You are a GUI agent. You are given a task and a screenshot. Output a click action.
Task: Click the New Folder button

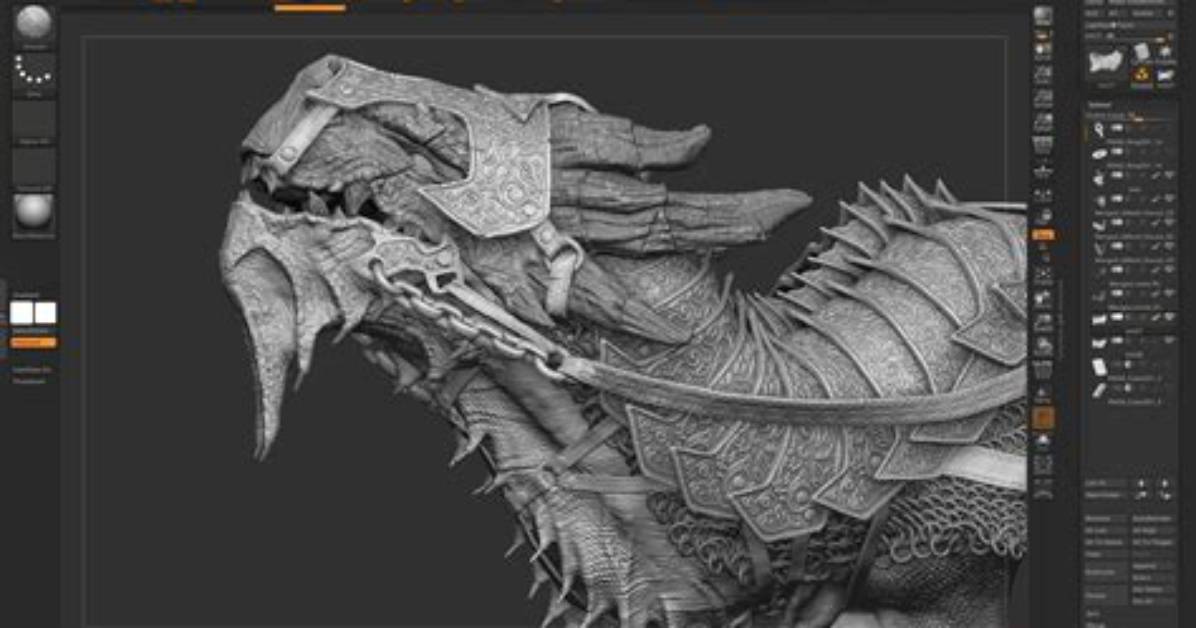tap(1106, 495)
